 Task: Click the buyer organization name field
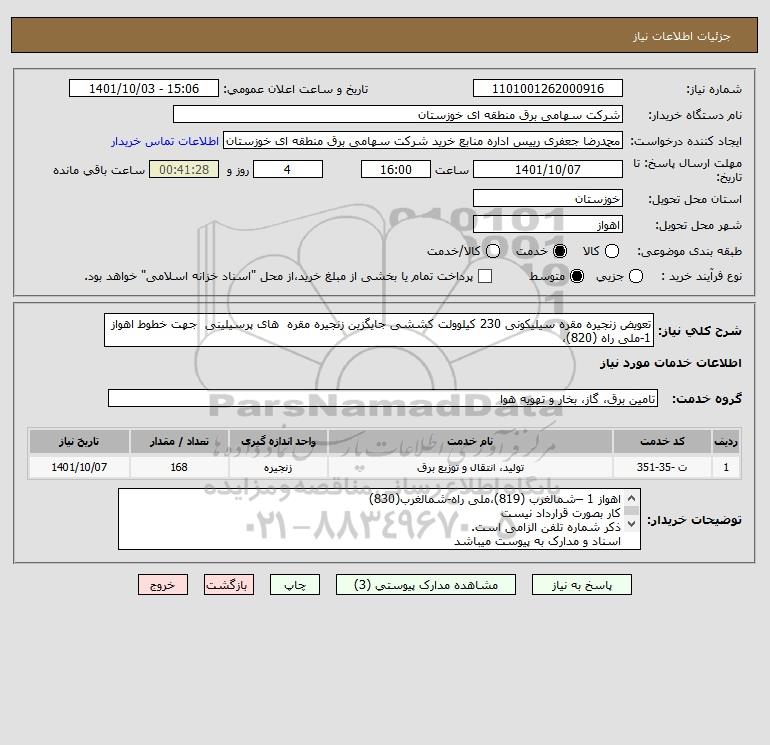point(398,115)
